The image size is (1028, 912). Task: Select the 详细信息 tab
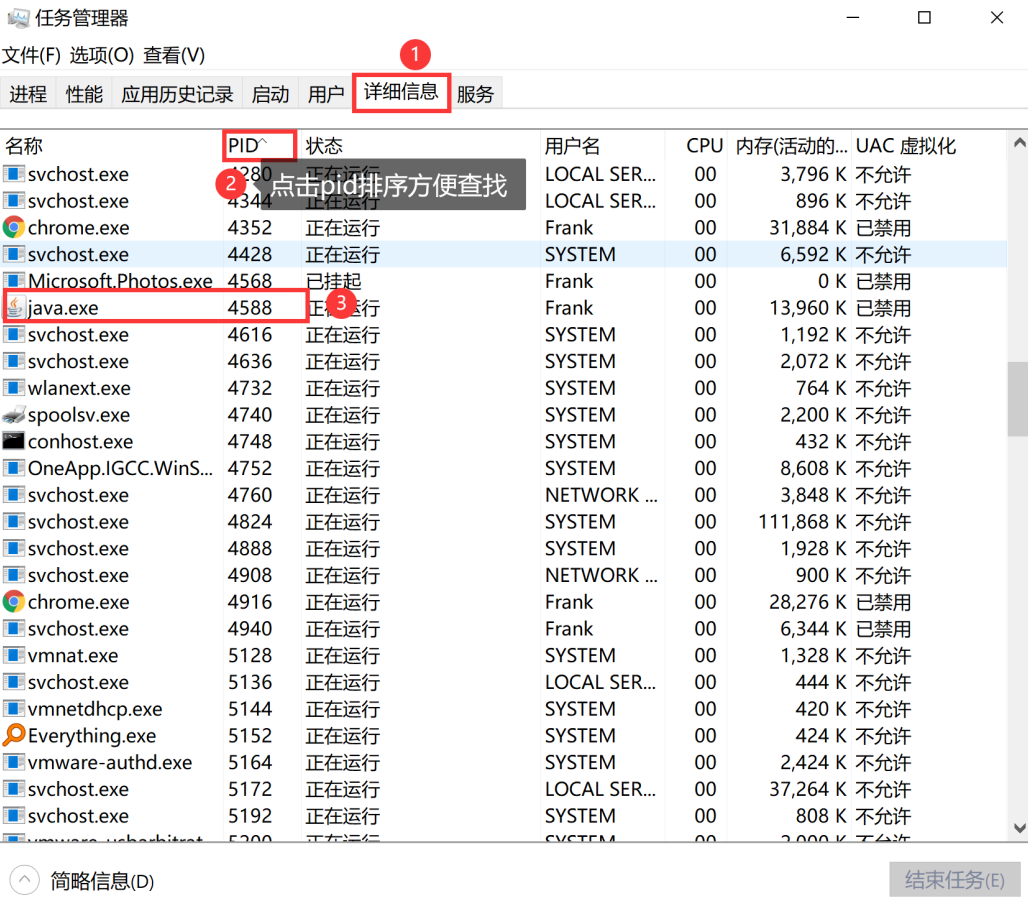(401, 92)
